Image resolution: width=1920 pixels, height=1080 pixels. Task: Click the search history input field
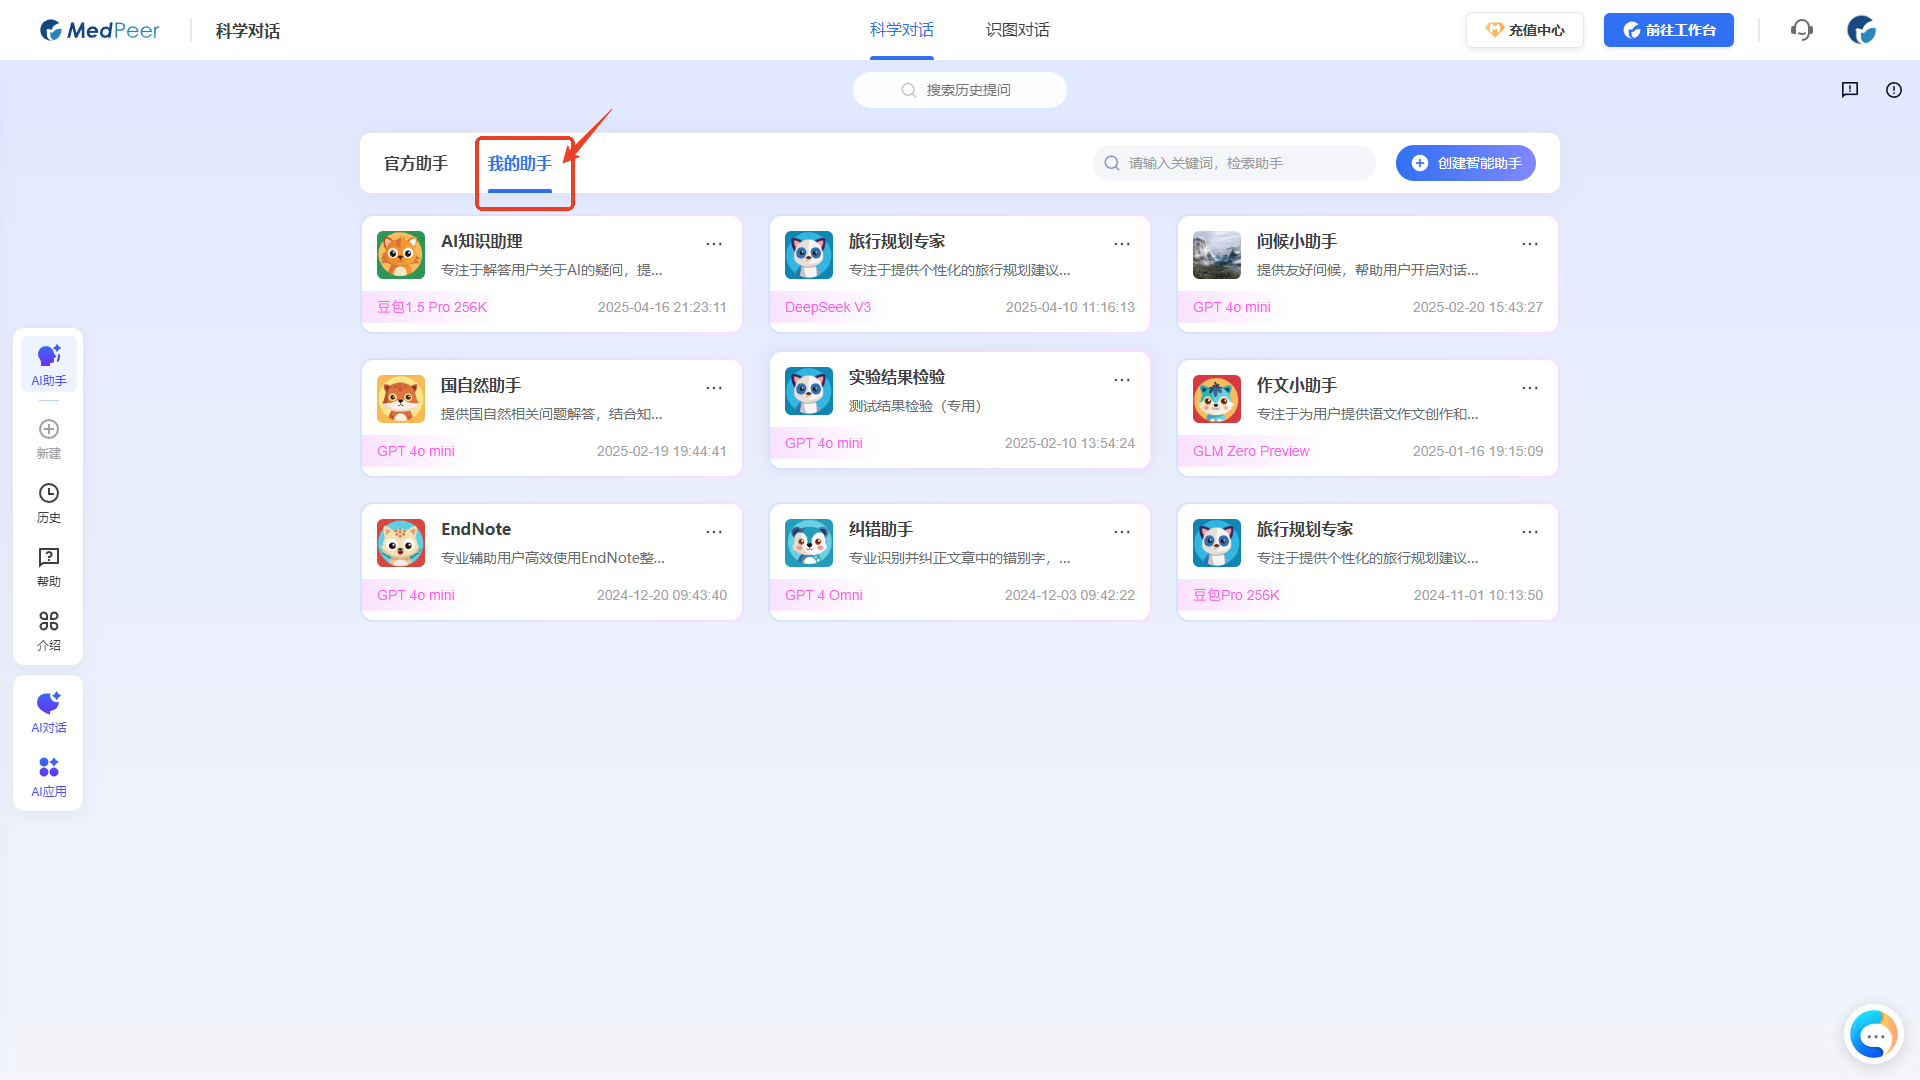(959, 89)
